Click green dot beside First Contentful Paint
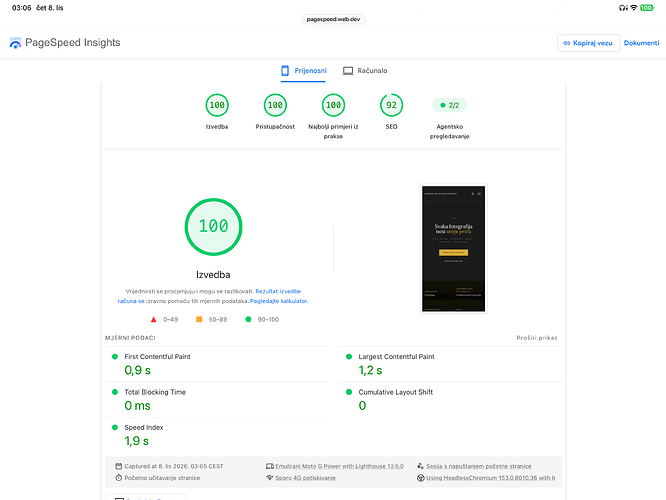The width and height of the screenshot is (666, 500). point(115,356)
